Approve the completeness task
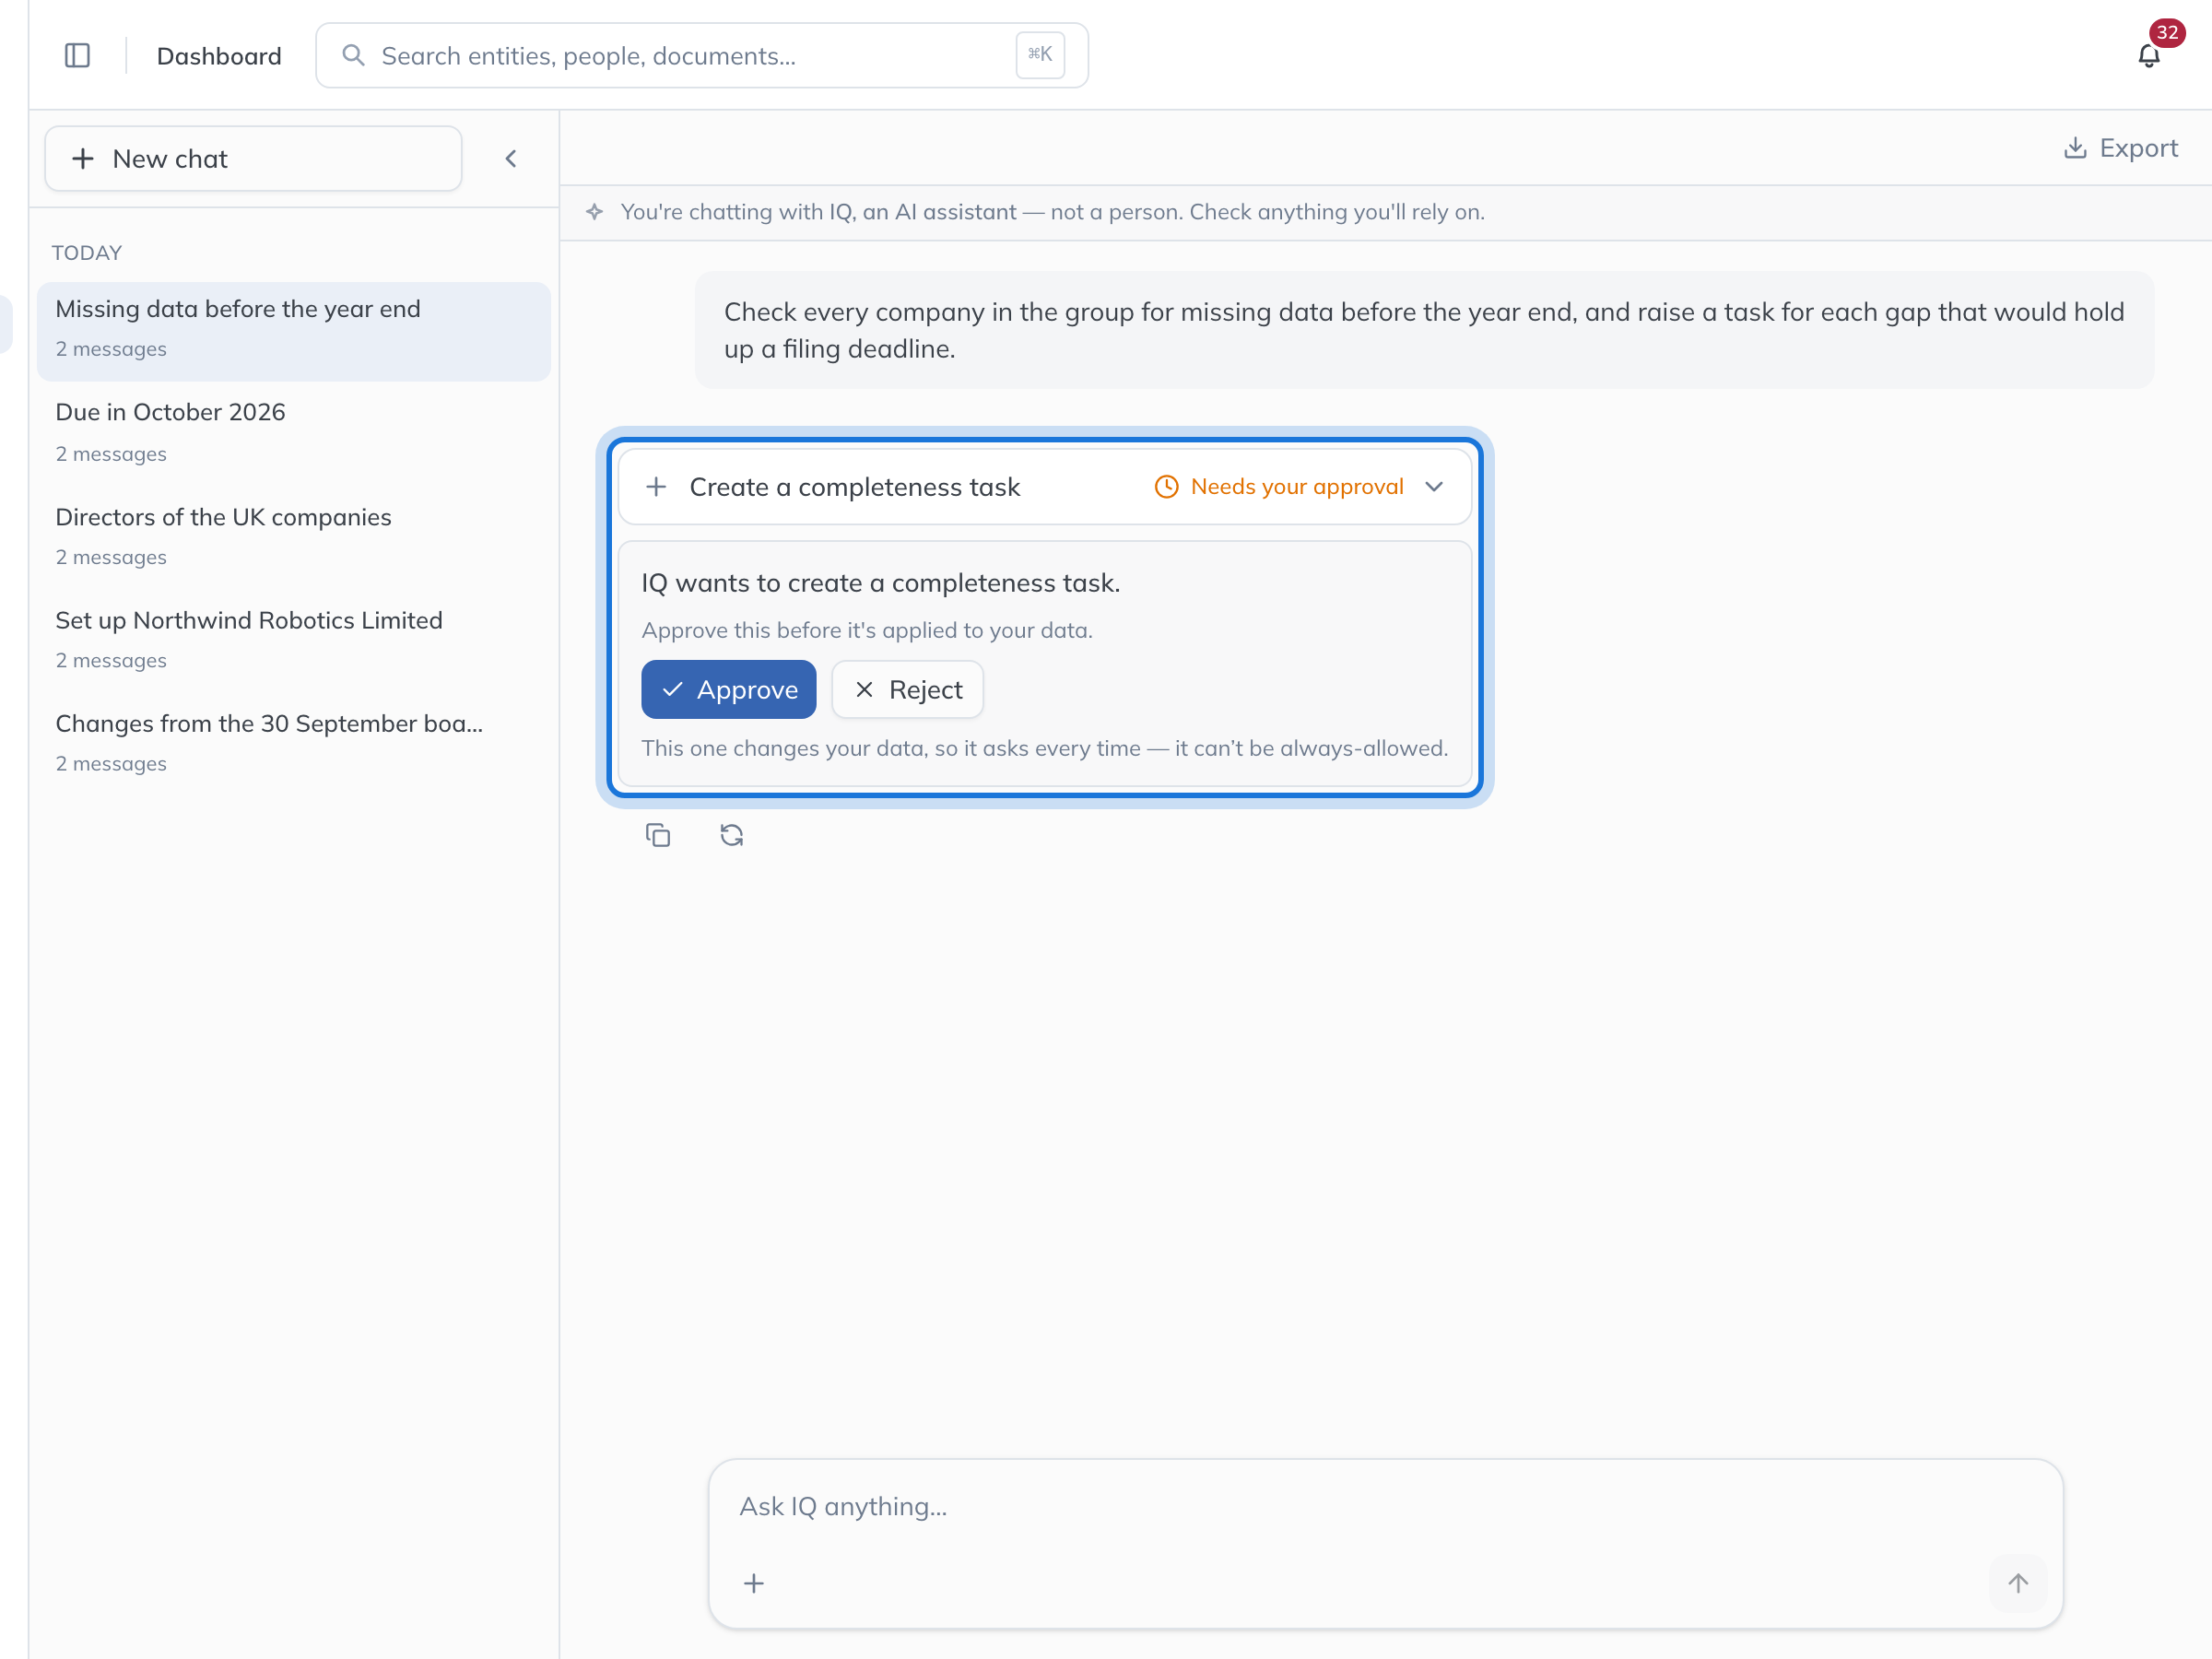 point(729,689)
